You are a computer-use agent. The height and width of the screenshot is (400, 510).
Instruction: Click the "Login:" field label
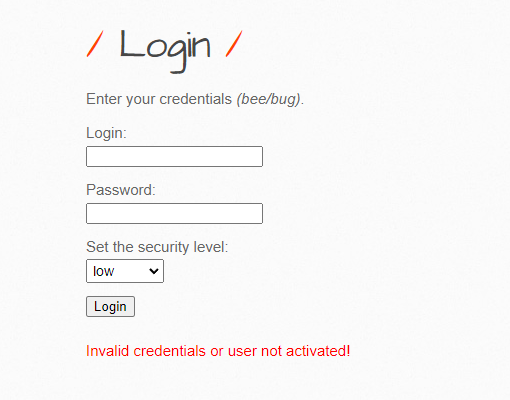point(106,133)
